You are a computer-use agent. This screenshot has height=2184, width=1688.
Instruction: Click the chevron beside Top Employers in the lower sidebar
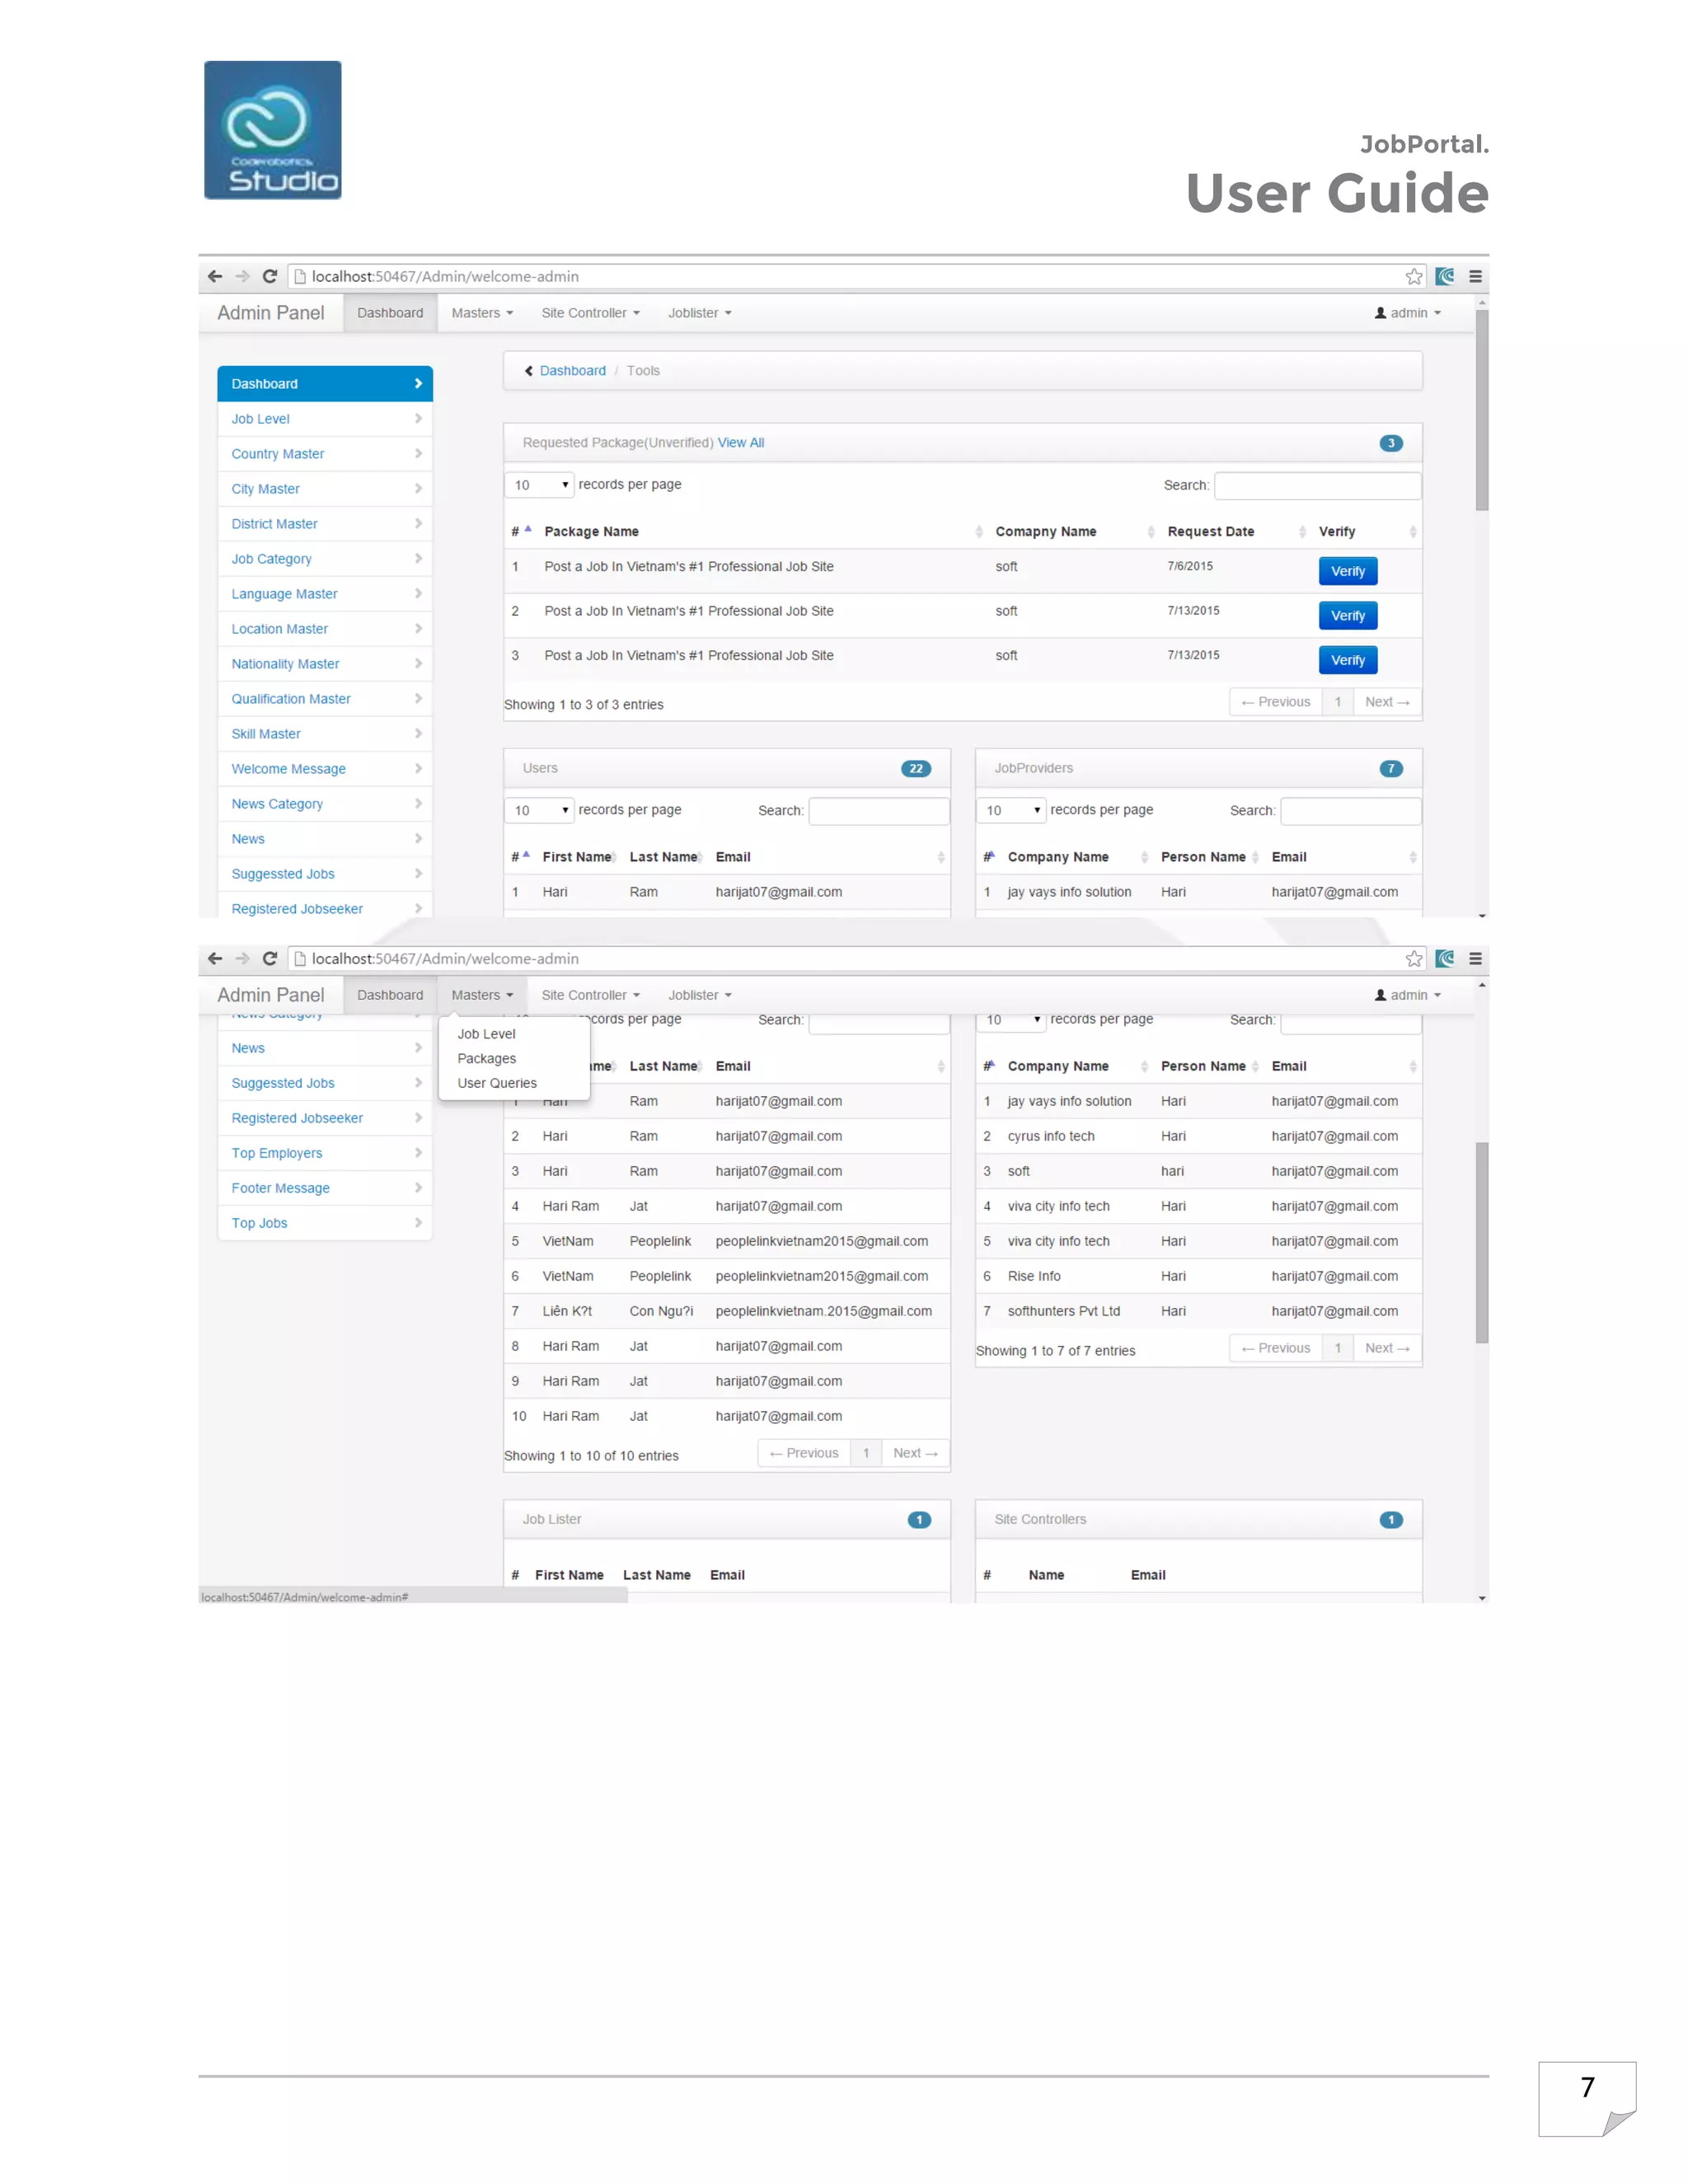(x=418, y=1152)
